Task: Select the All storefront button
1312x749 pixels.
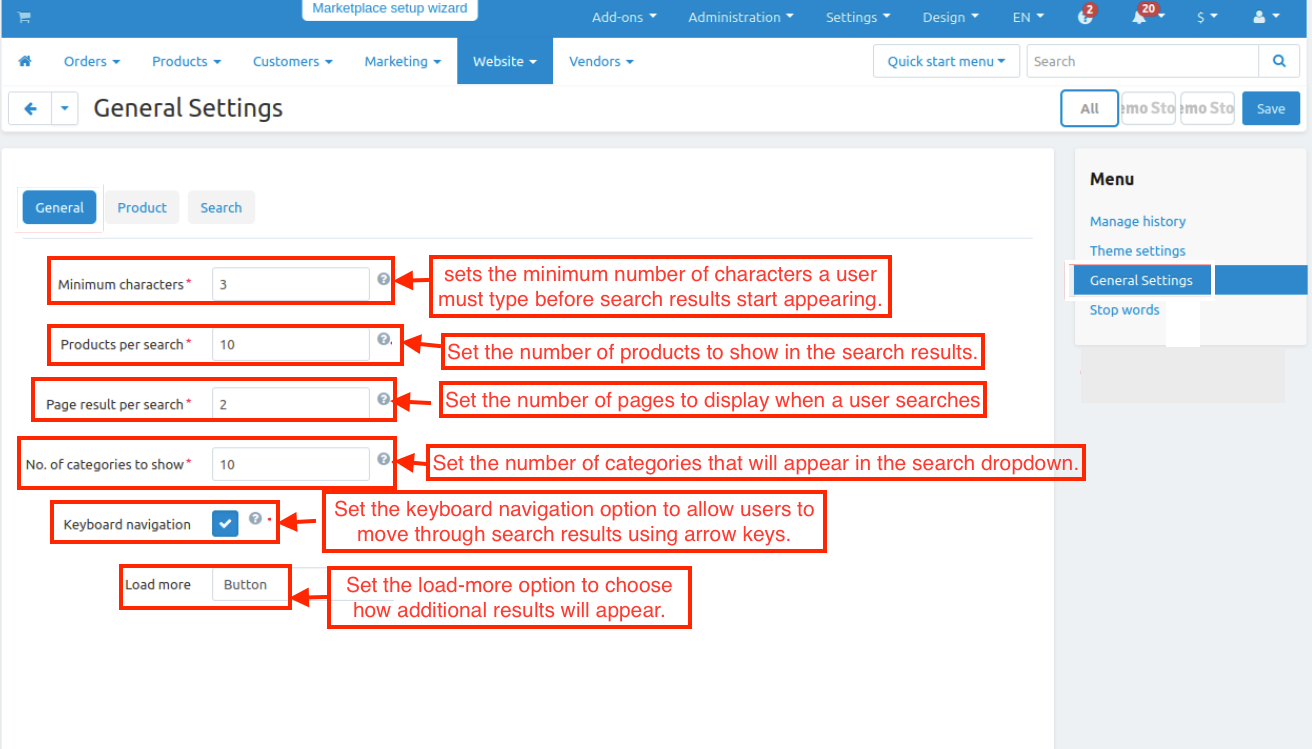Action: [x=1089, y=109]
